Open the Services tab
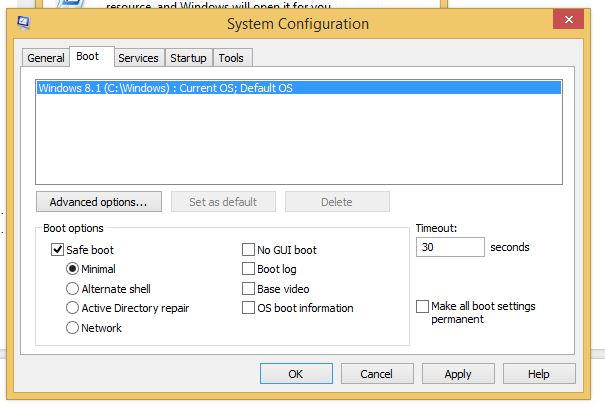The height and width of the screenshot is (417, 605). pos(138,58)
